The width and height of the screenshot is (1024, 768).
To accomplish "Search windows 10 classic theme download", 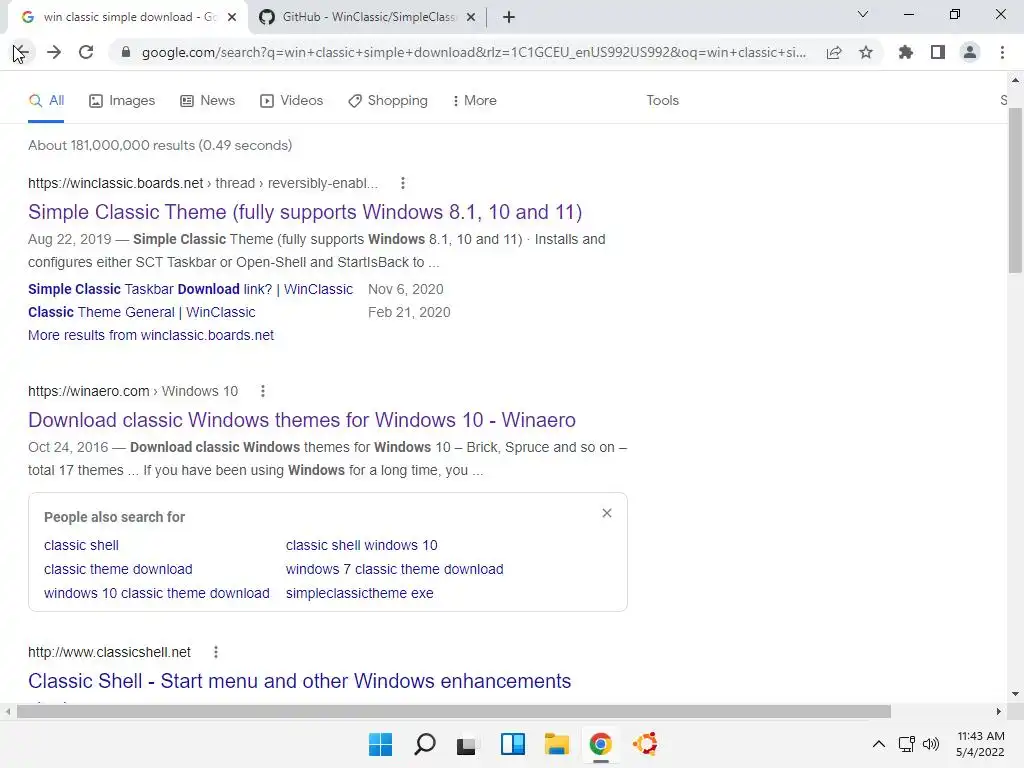I will (x=157, y=594).
